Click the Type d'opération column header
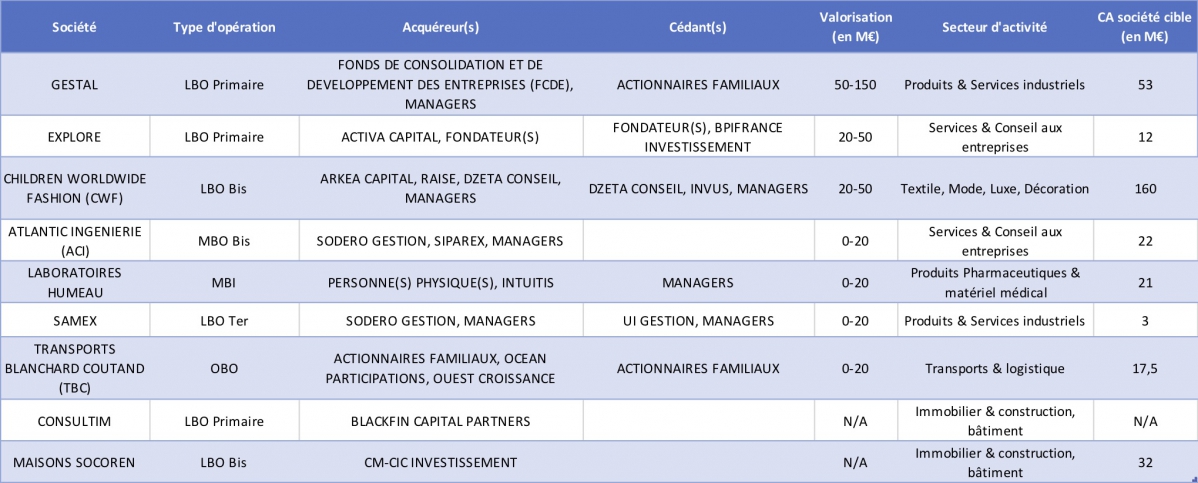 224,27
